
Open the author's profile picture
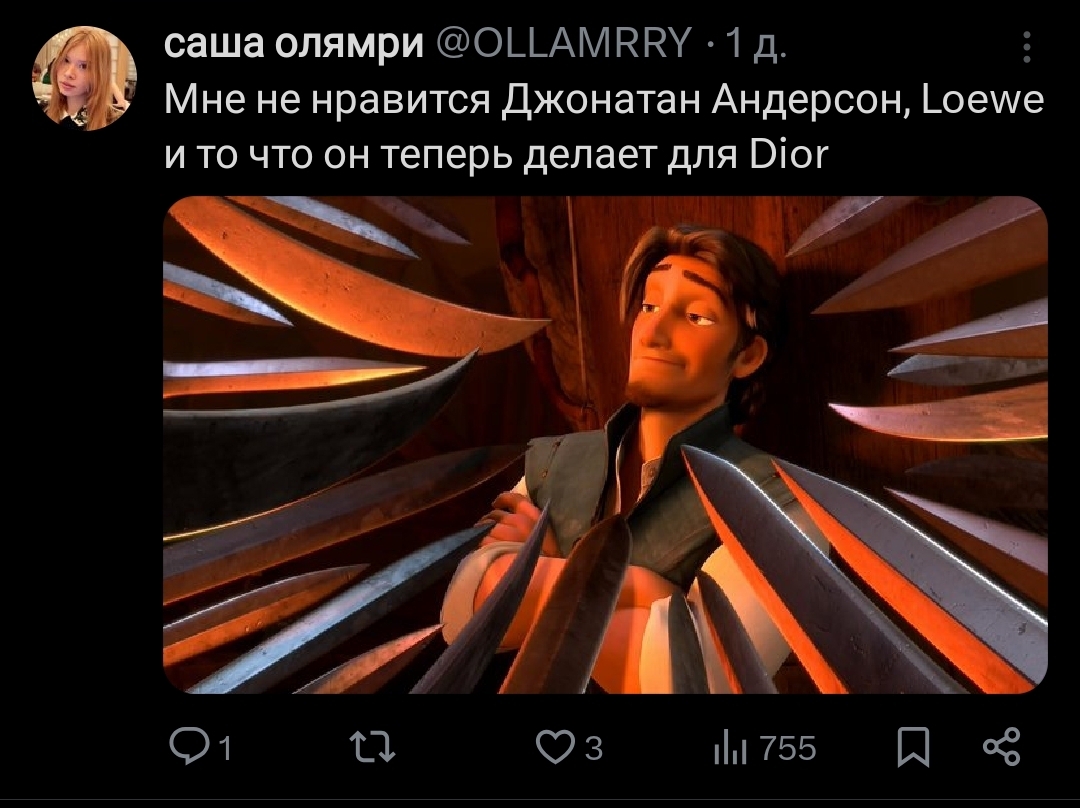click(85, 78)
